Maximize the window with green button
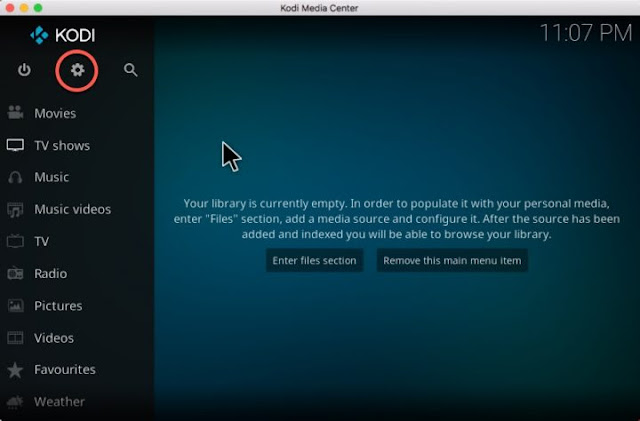 click(38, 8)
